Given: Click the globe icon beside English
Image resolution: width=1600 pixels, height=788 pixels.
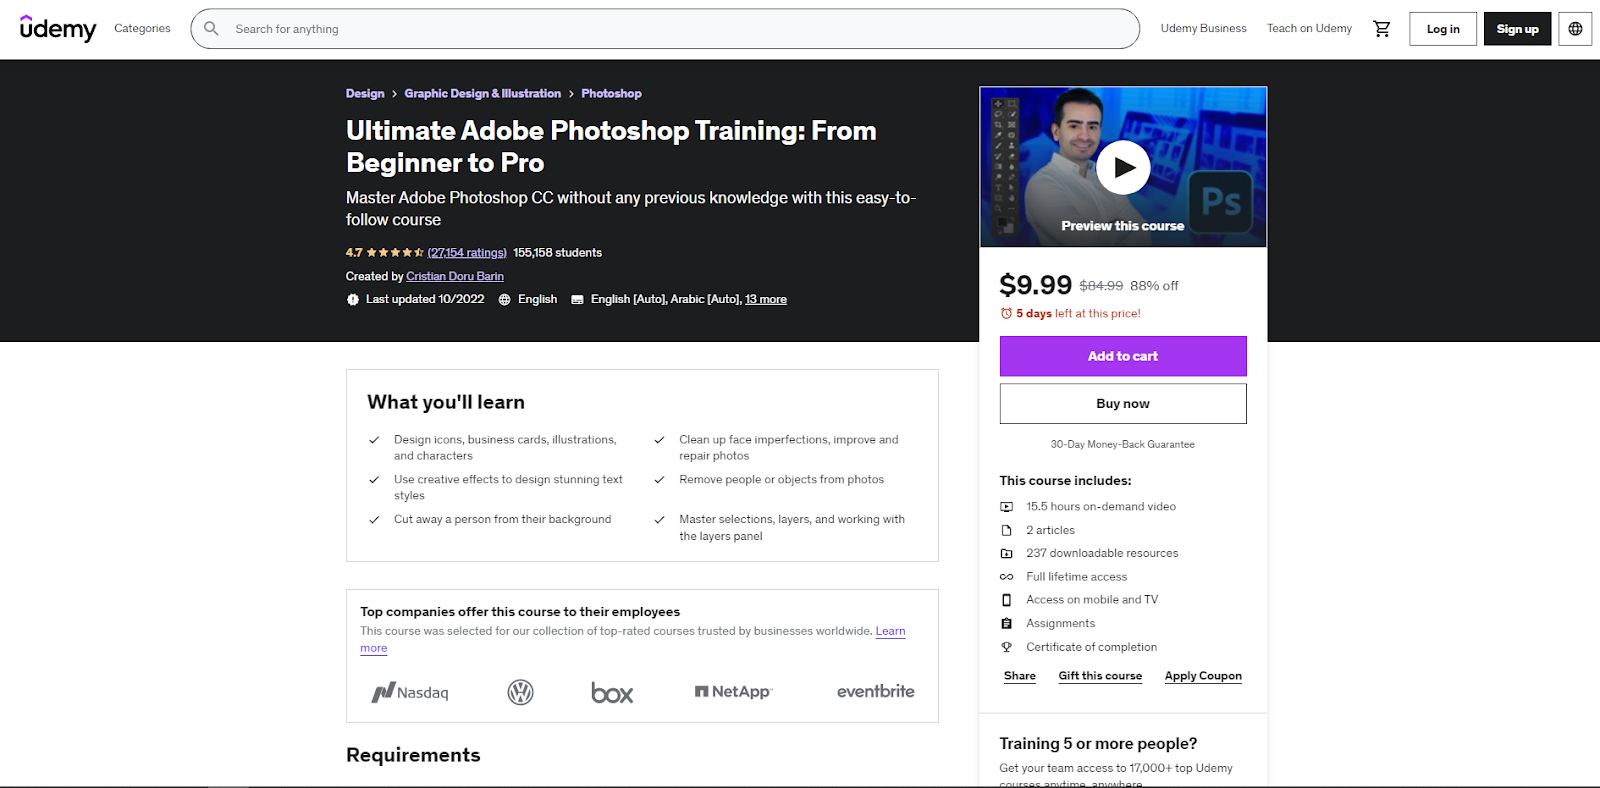Looking at the screenshot, I should pos(505,300).
